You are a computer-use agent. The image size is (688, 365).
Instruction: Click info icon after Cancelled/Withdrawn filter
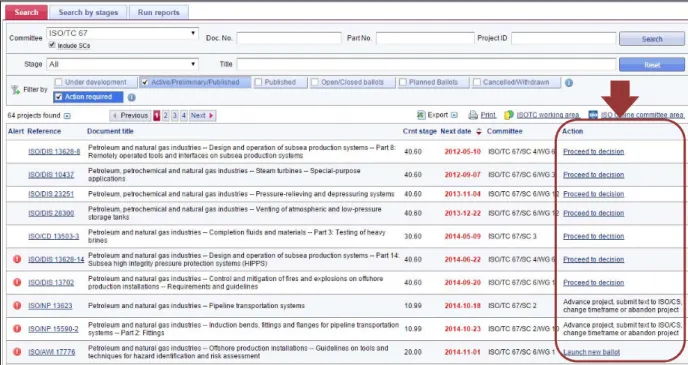coord(569,82)
